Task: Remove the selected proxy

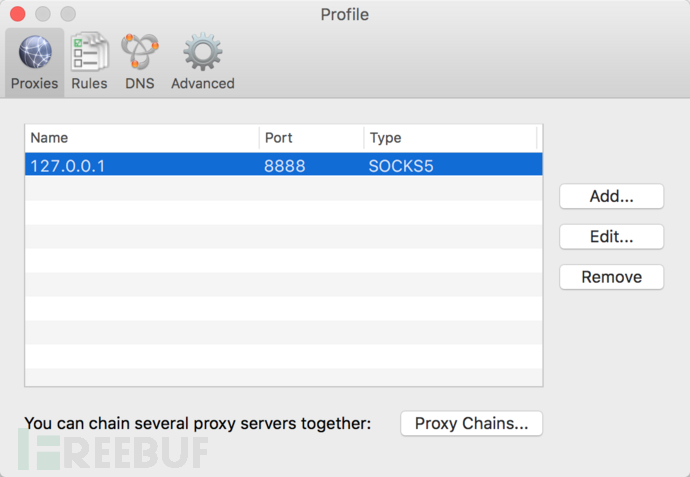Action: (x=611, y=277)
